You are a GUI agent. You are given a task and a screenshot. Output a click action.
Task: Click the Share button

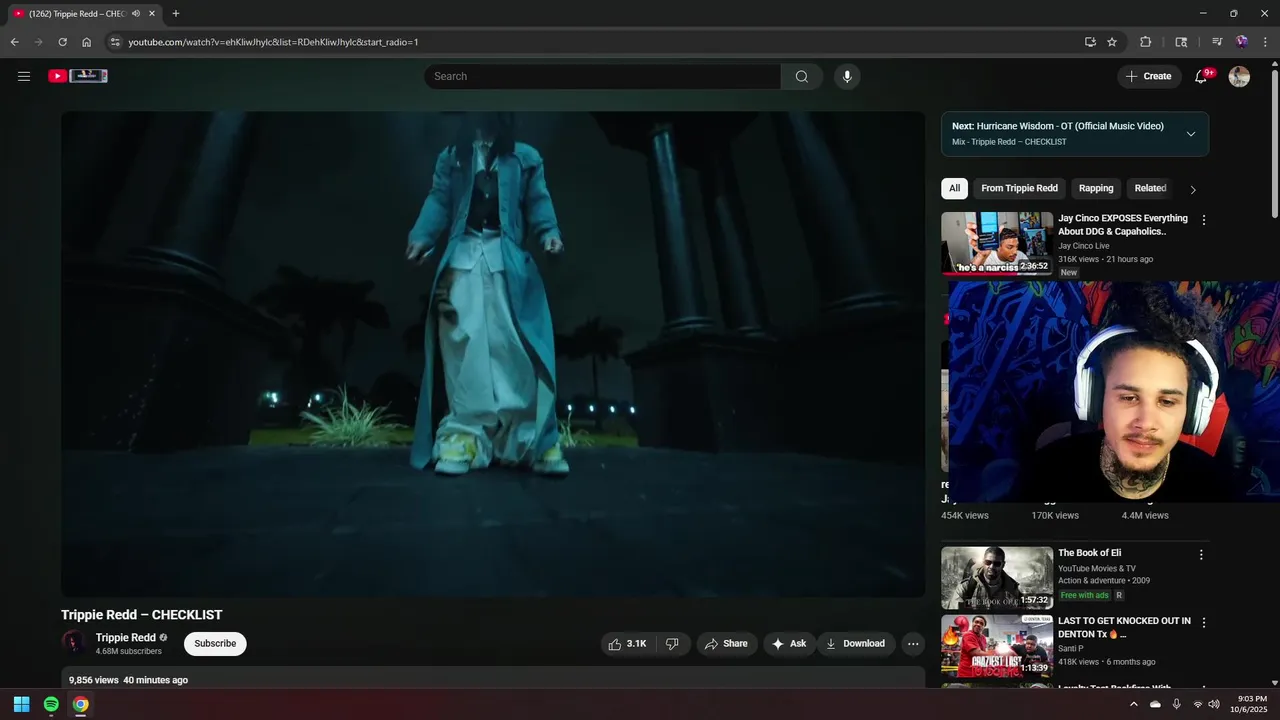[726, 644]
